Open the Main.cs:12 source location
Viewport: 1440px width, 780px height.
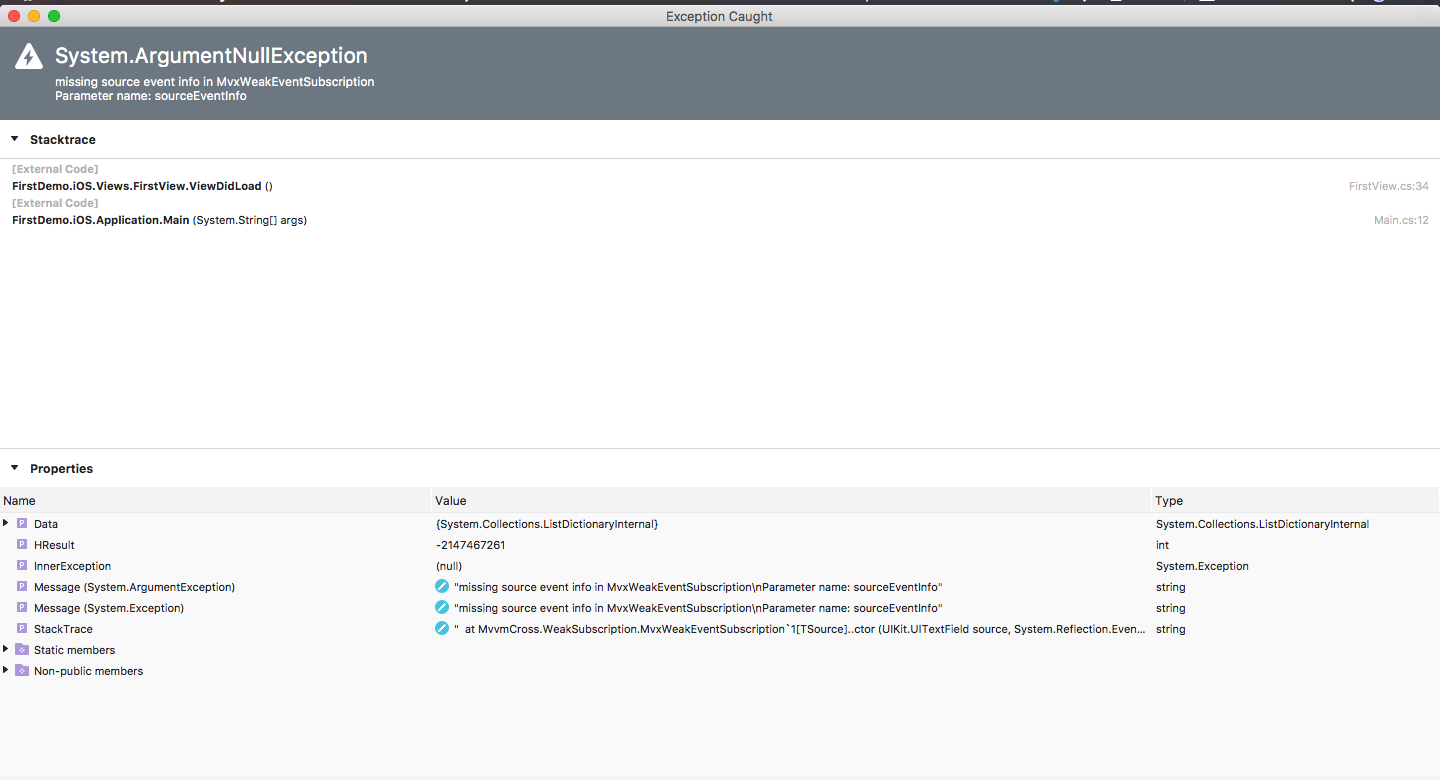click(1401, 220)
